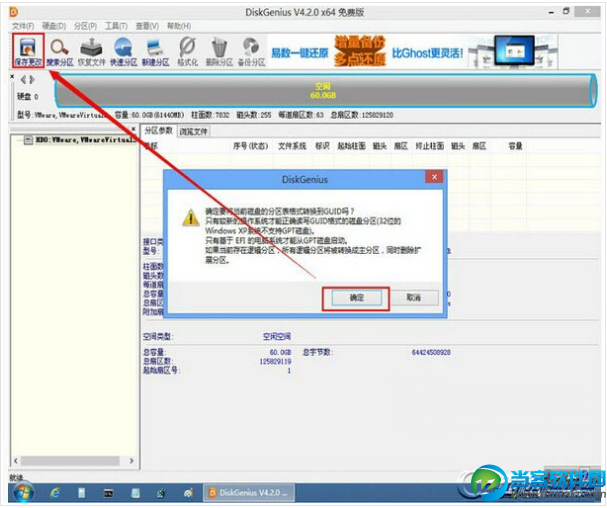Image resolution: width=607 pixels, height=508 pixels.
Task: Click the 序号(状态) column header
Action: click(250, 146)
